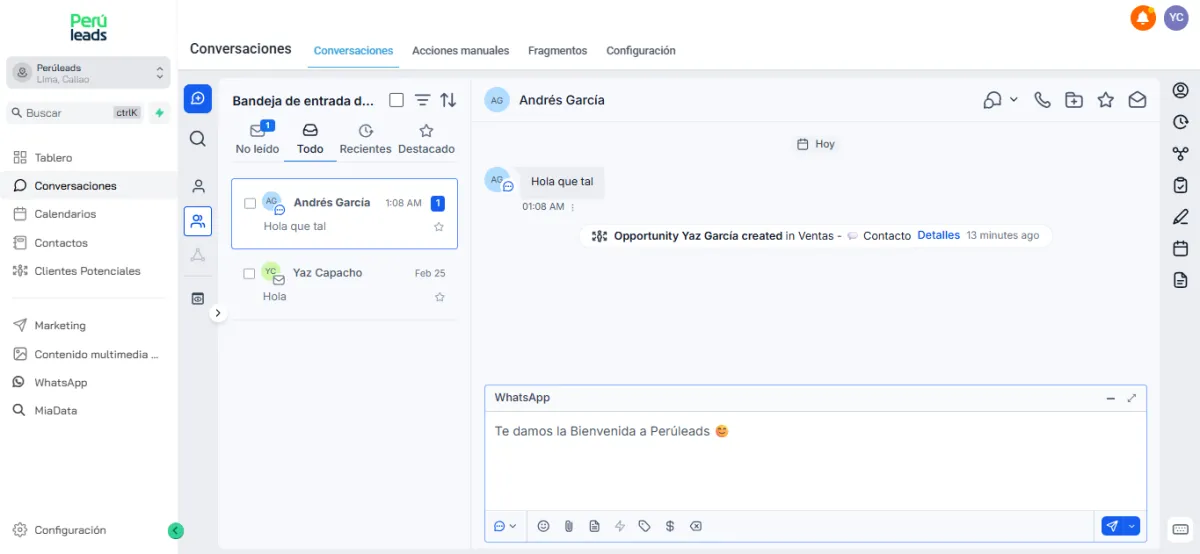Switch to the Fragmentos tab
The image size is (1200, 554).
pyautogui.click(x=557, y=50)
